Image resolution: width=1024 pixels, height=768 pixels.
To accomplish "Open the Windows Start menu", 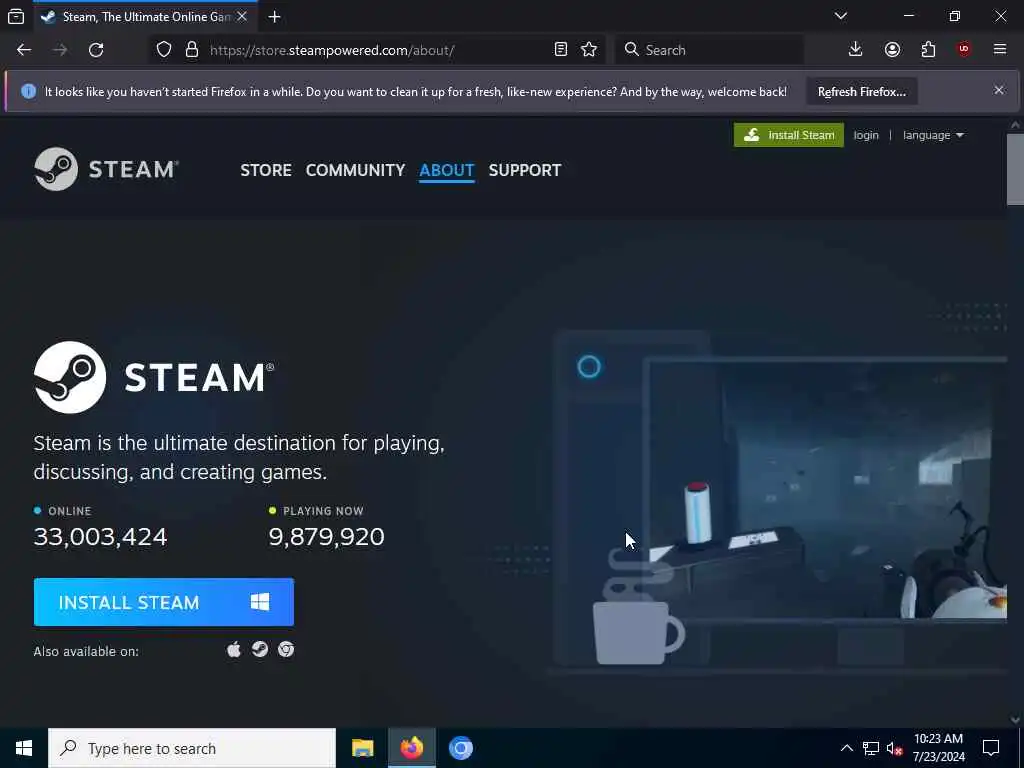I will coord(24,748).
